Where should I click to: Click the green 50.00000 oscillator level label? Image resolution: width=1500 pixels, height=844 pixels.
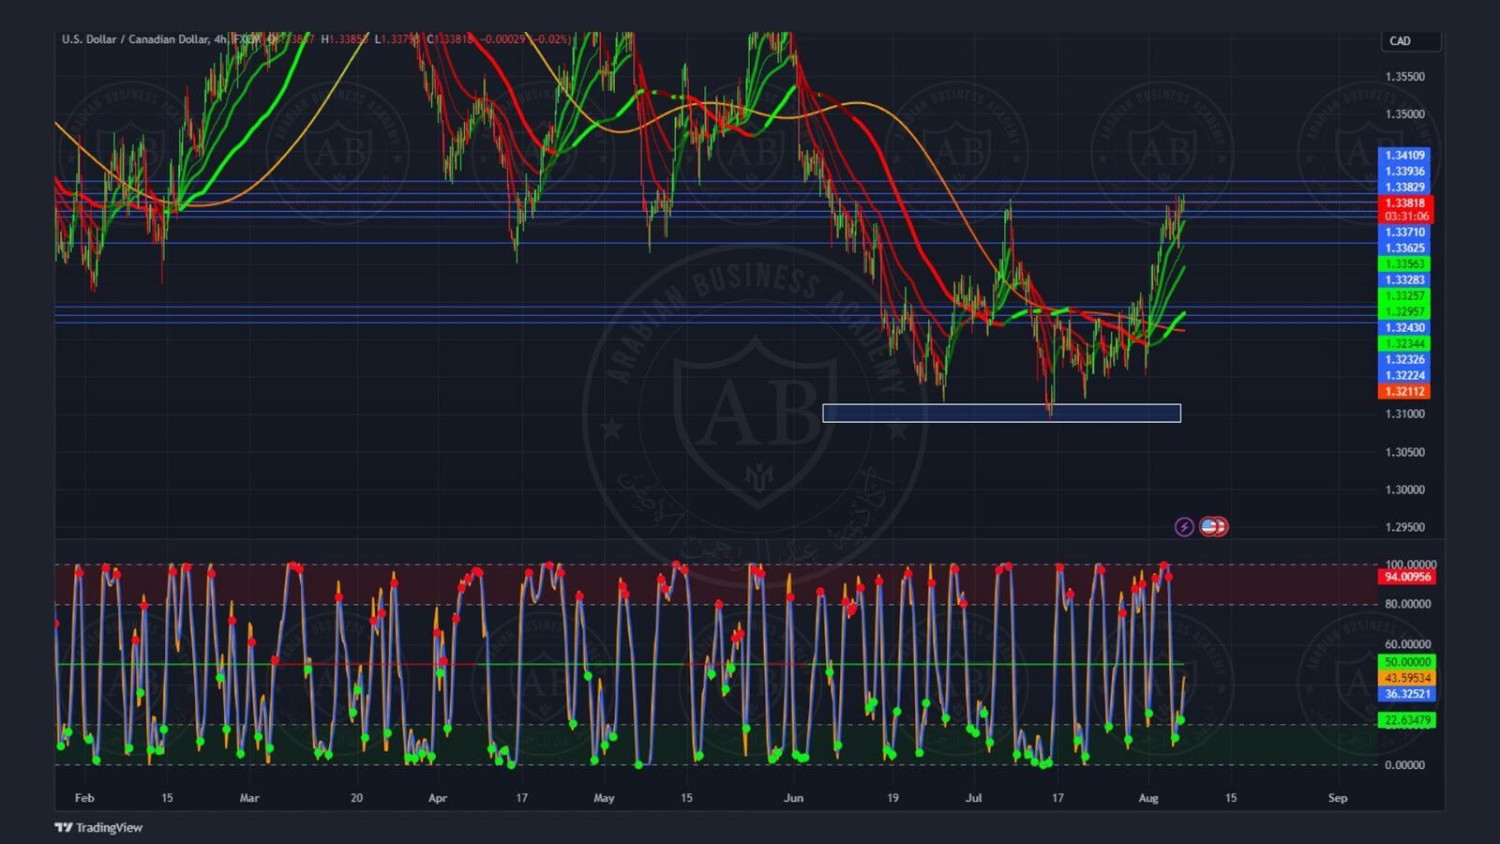pos(1407,662)
